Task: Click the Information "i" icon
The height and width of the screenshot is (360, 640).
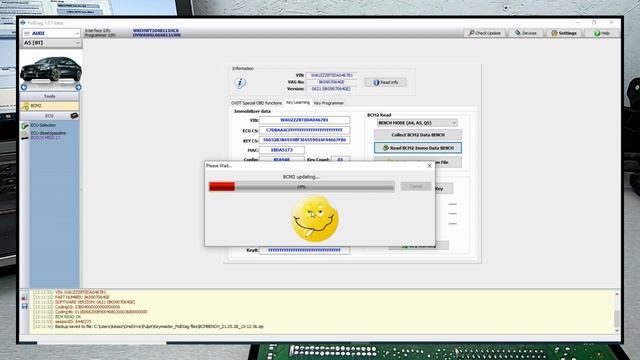Action: click(x=240, y=83)
